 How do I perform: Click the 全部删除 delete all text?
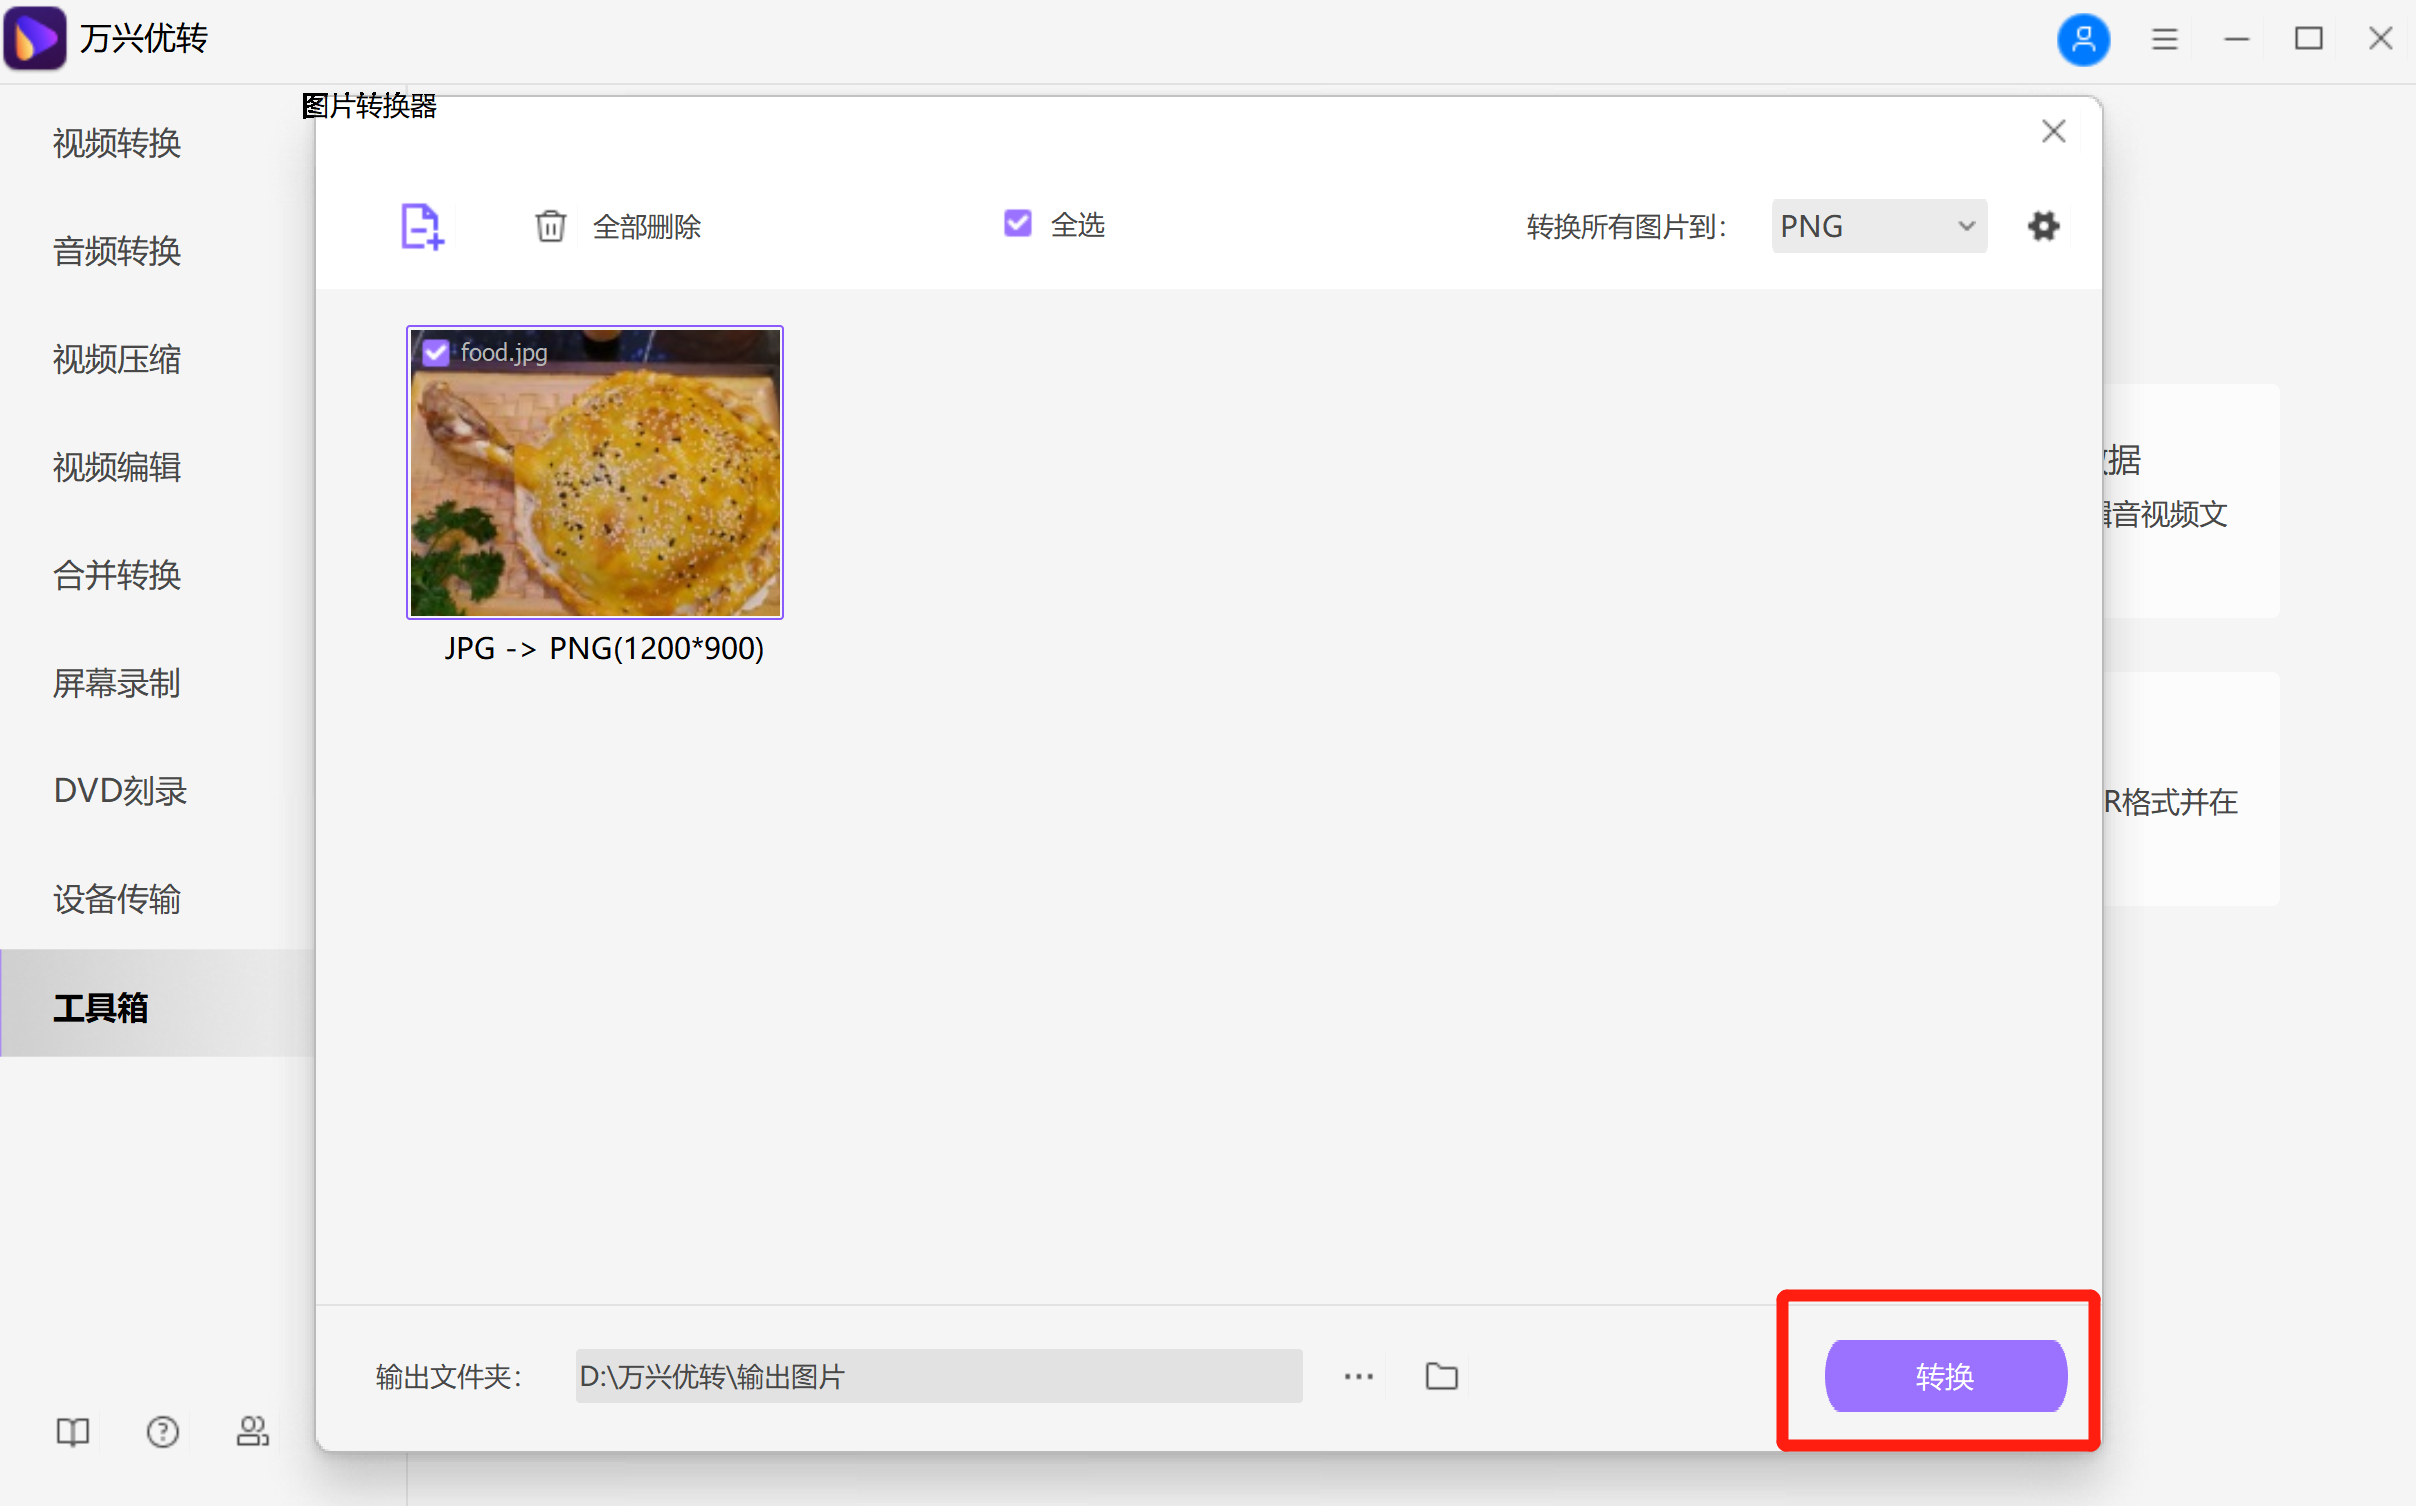[x=646, y=226]
